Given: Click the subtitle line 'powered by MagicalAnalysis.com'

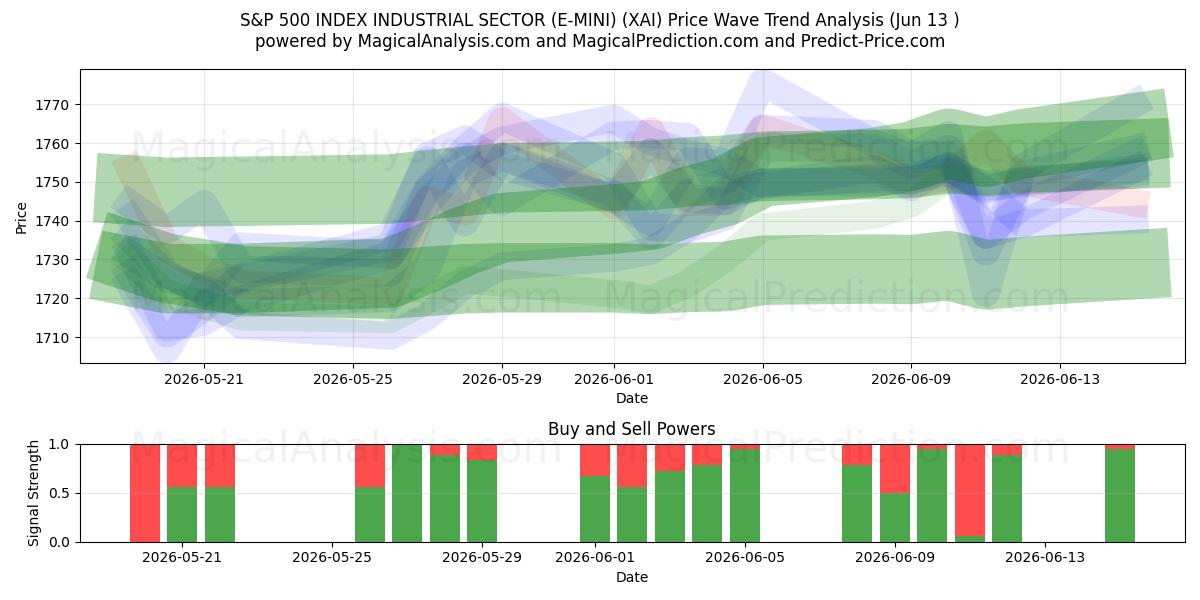Looking at the screenshot, I should coord(600,41).
